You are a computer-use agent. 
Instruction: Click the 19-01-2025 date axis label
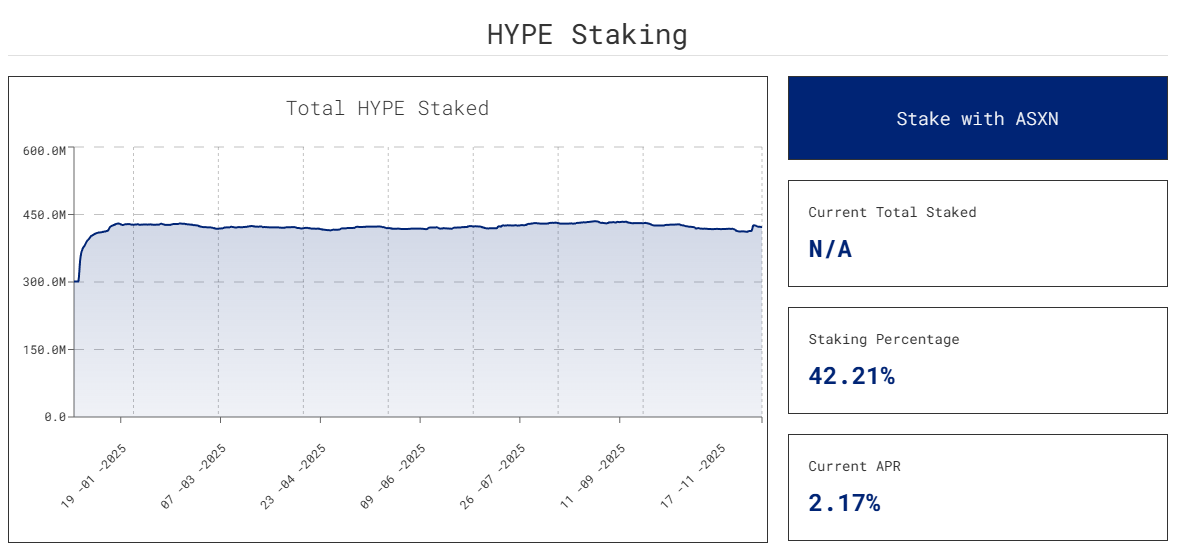[94, 477]
